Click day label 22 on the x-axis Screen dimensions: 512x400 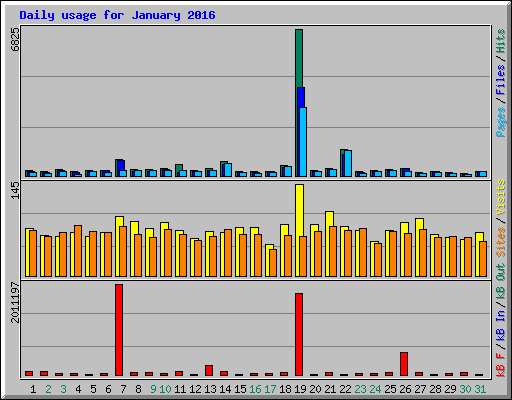point(345,389)
